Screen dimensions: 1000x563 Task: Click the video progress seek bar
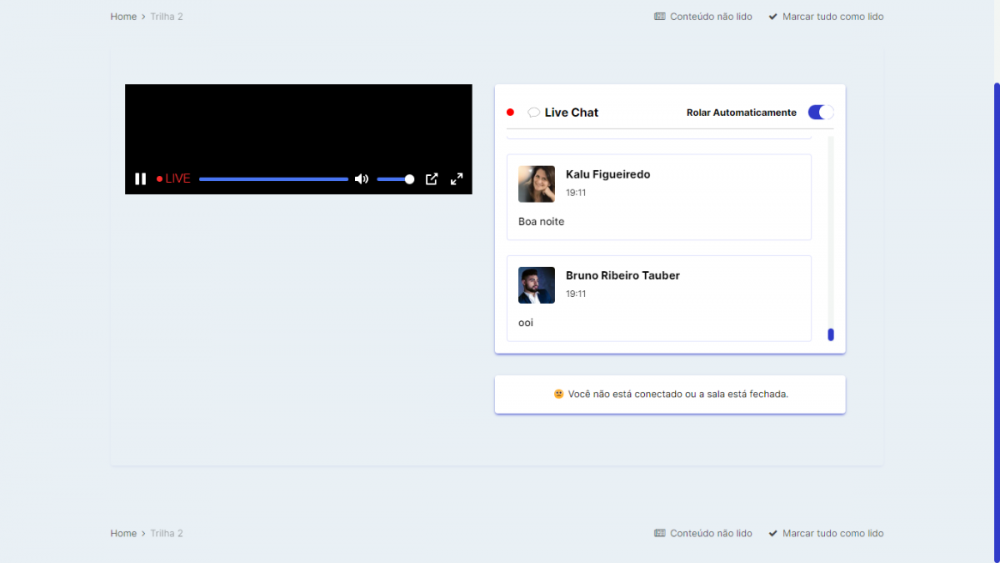click(x=273, y=179)
